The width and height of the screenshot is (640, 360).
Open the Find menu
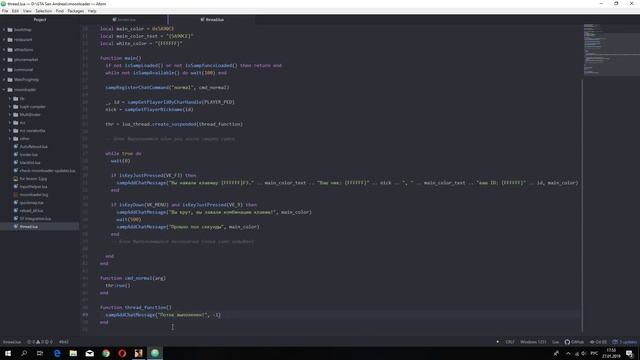(x=60, y=11)
